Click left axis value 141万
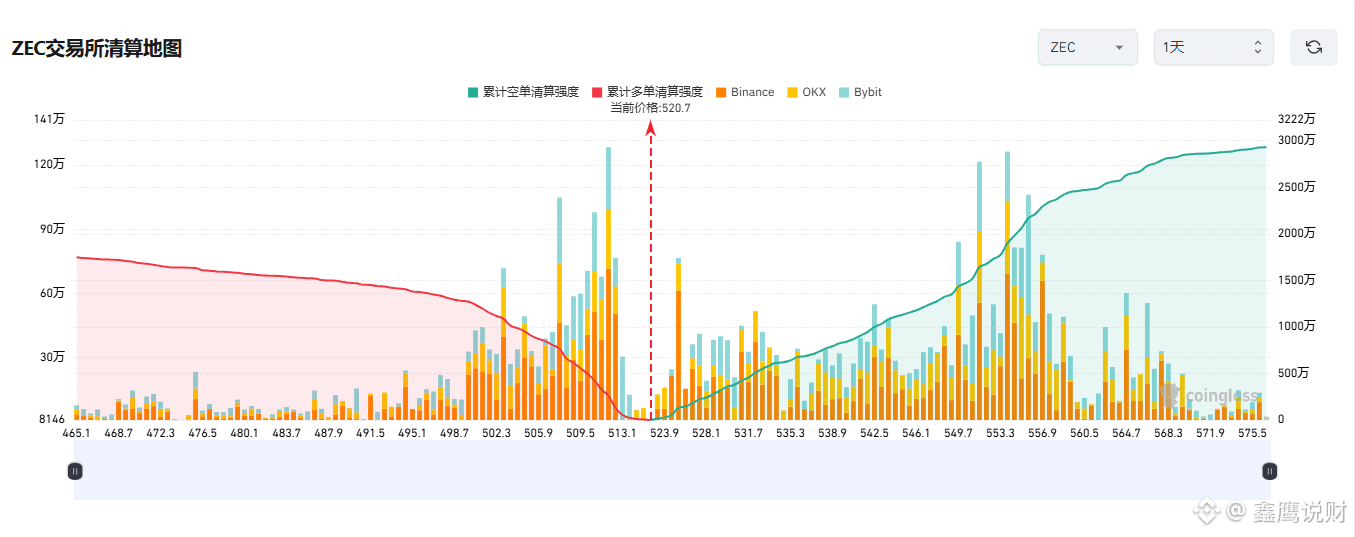This screenshot has width=1355, height=537. click(x=49, y=119)
